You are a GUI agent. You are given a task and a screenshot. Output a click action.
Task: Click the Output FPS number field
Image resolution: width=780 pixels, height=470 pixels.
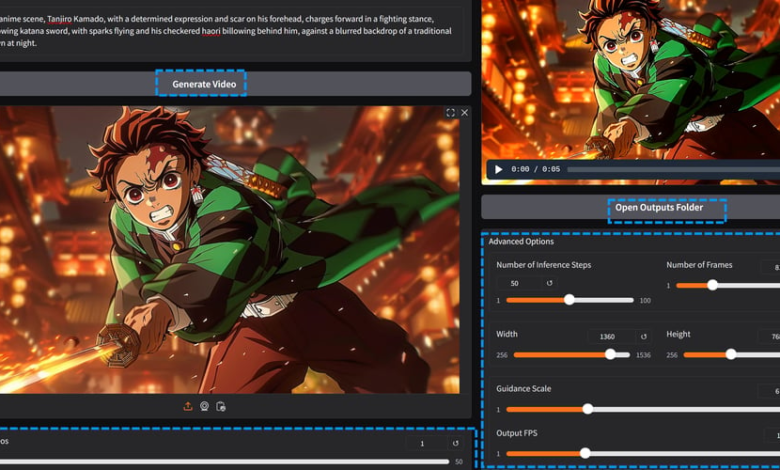772,436
